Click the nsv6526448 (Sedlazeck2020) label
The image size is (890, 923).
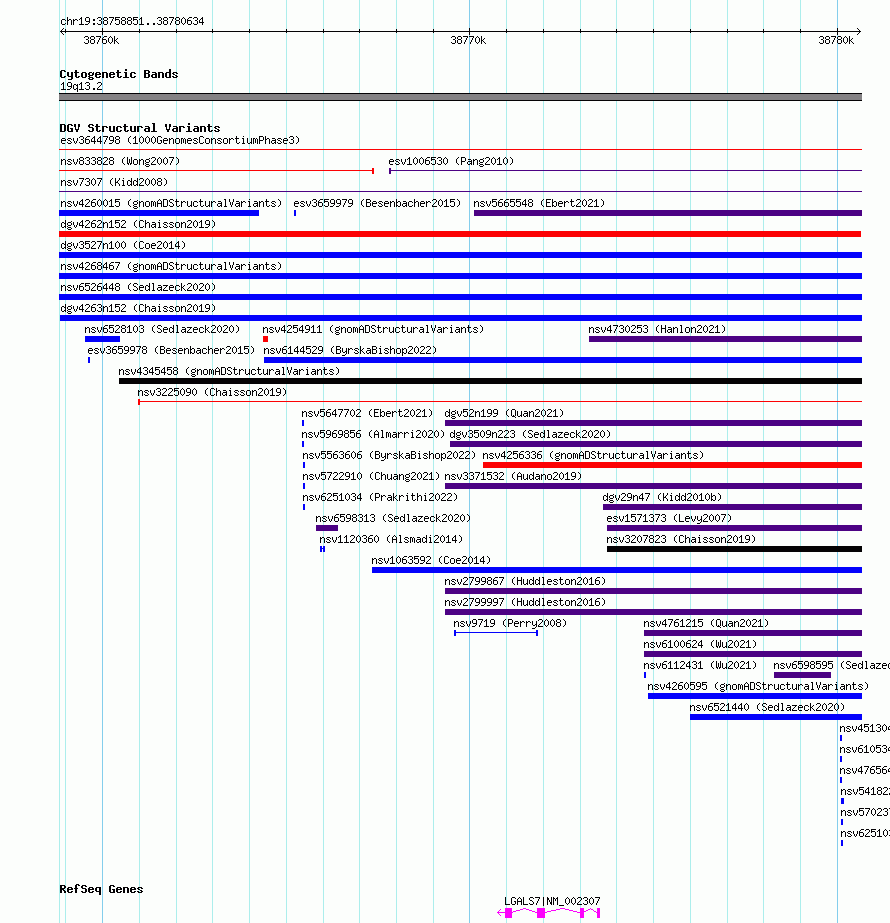pos(138,287)
